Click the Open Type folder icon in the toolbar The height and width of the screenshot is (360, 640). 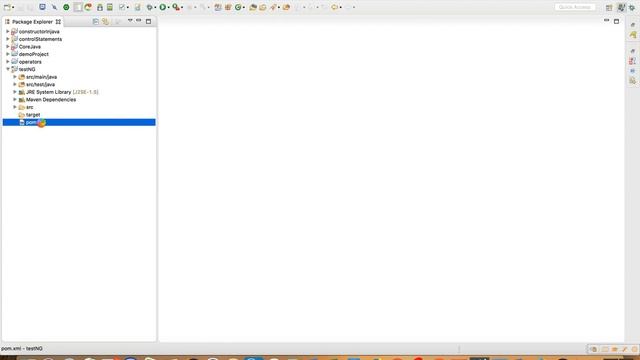point(253,7)
